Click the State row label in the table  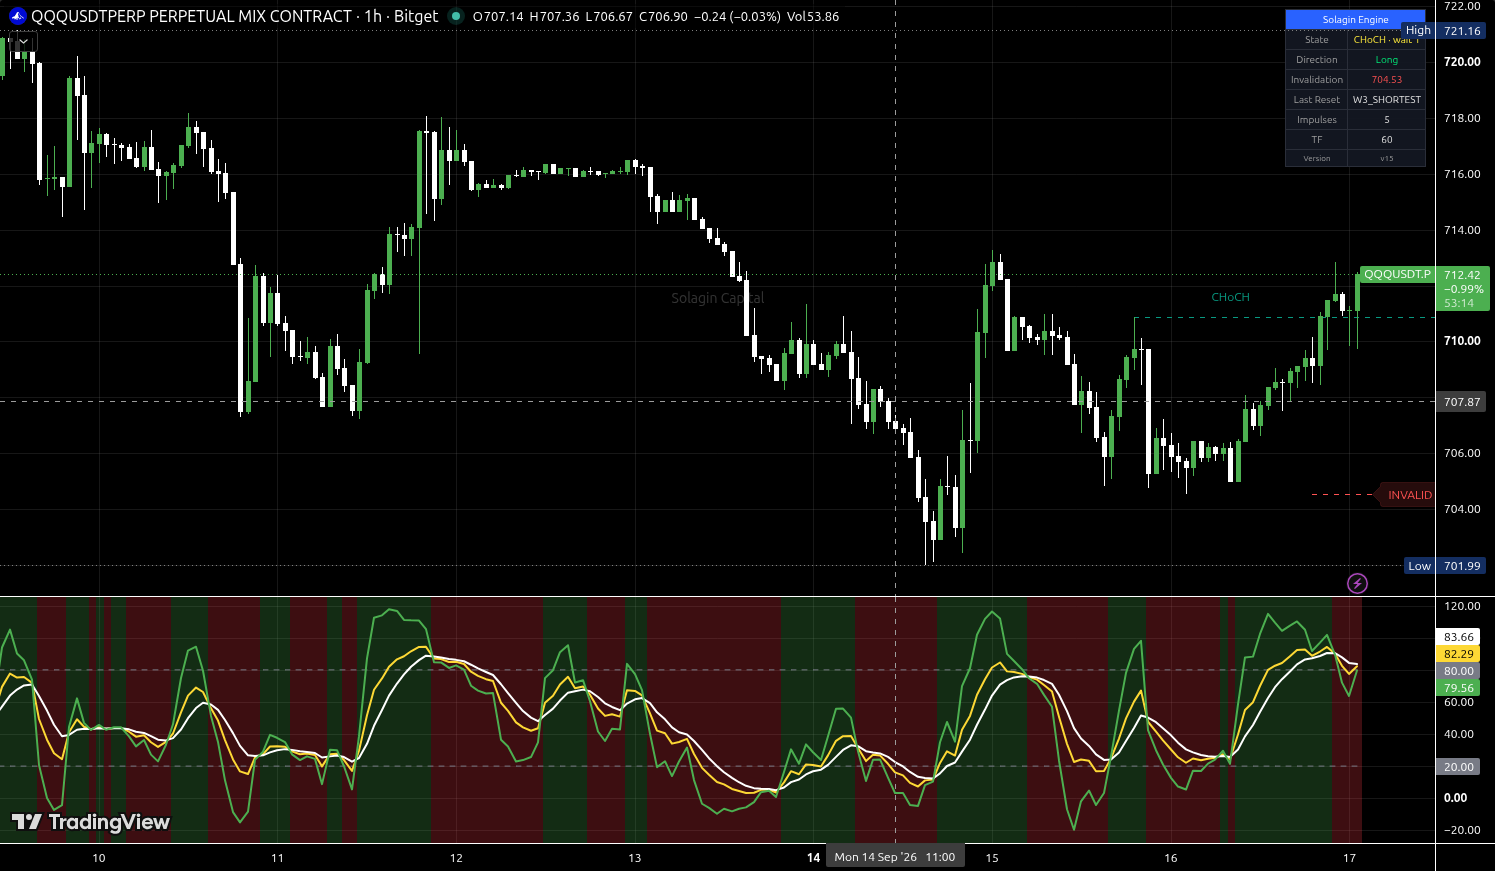pyautogui.click(x=1316, y=40)
